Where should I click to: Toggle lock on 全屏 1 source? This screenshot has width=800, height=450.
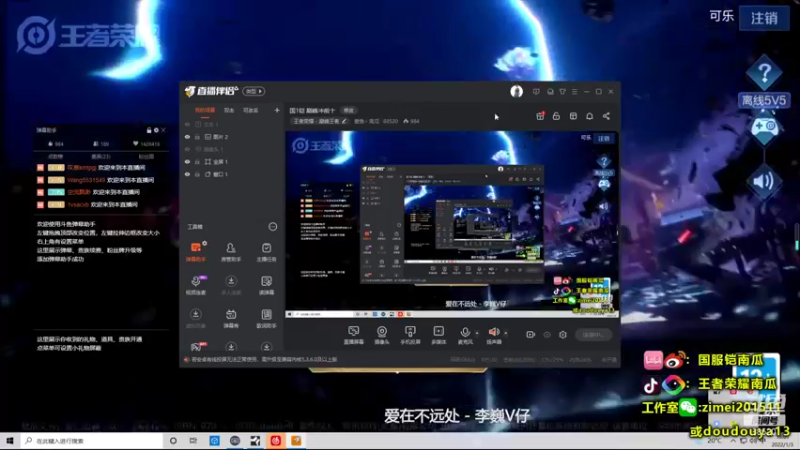tap(197, 162)
